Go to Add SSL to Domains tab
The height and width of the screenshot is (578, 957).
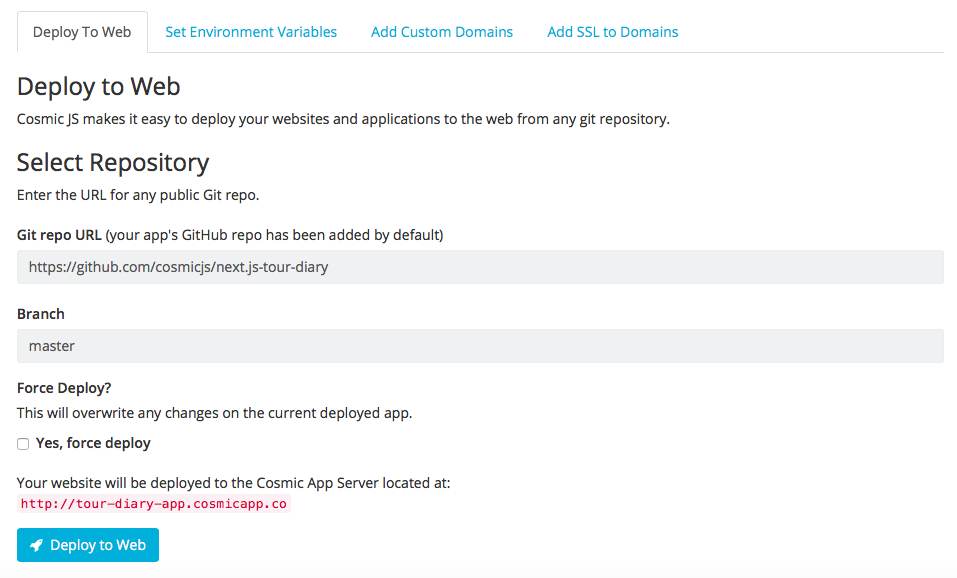point(612,32)
